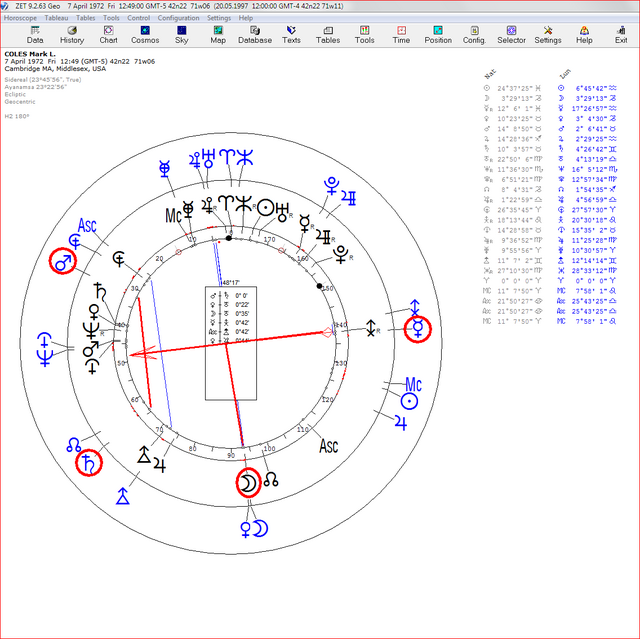
Task: Open the Help menu in menu bar
Action: point(246,18)
